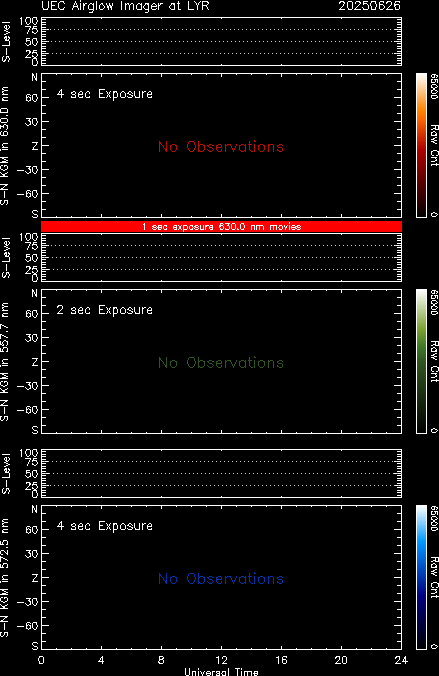Viewport: 439px width, 676px height.
Task: Click the red 'No Observations' text
Action: click(x=221, y=147)
